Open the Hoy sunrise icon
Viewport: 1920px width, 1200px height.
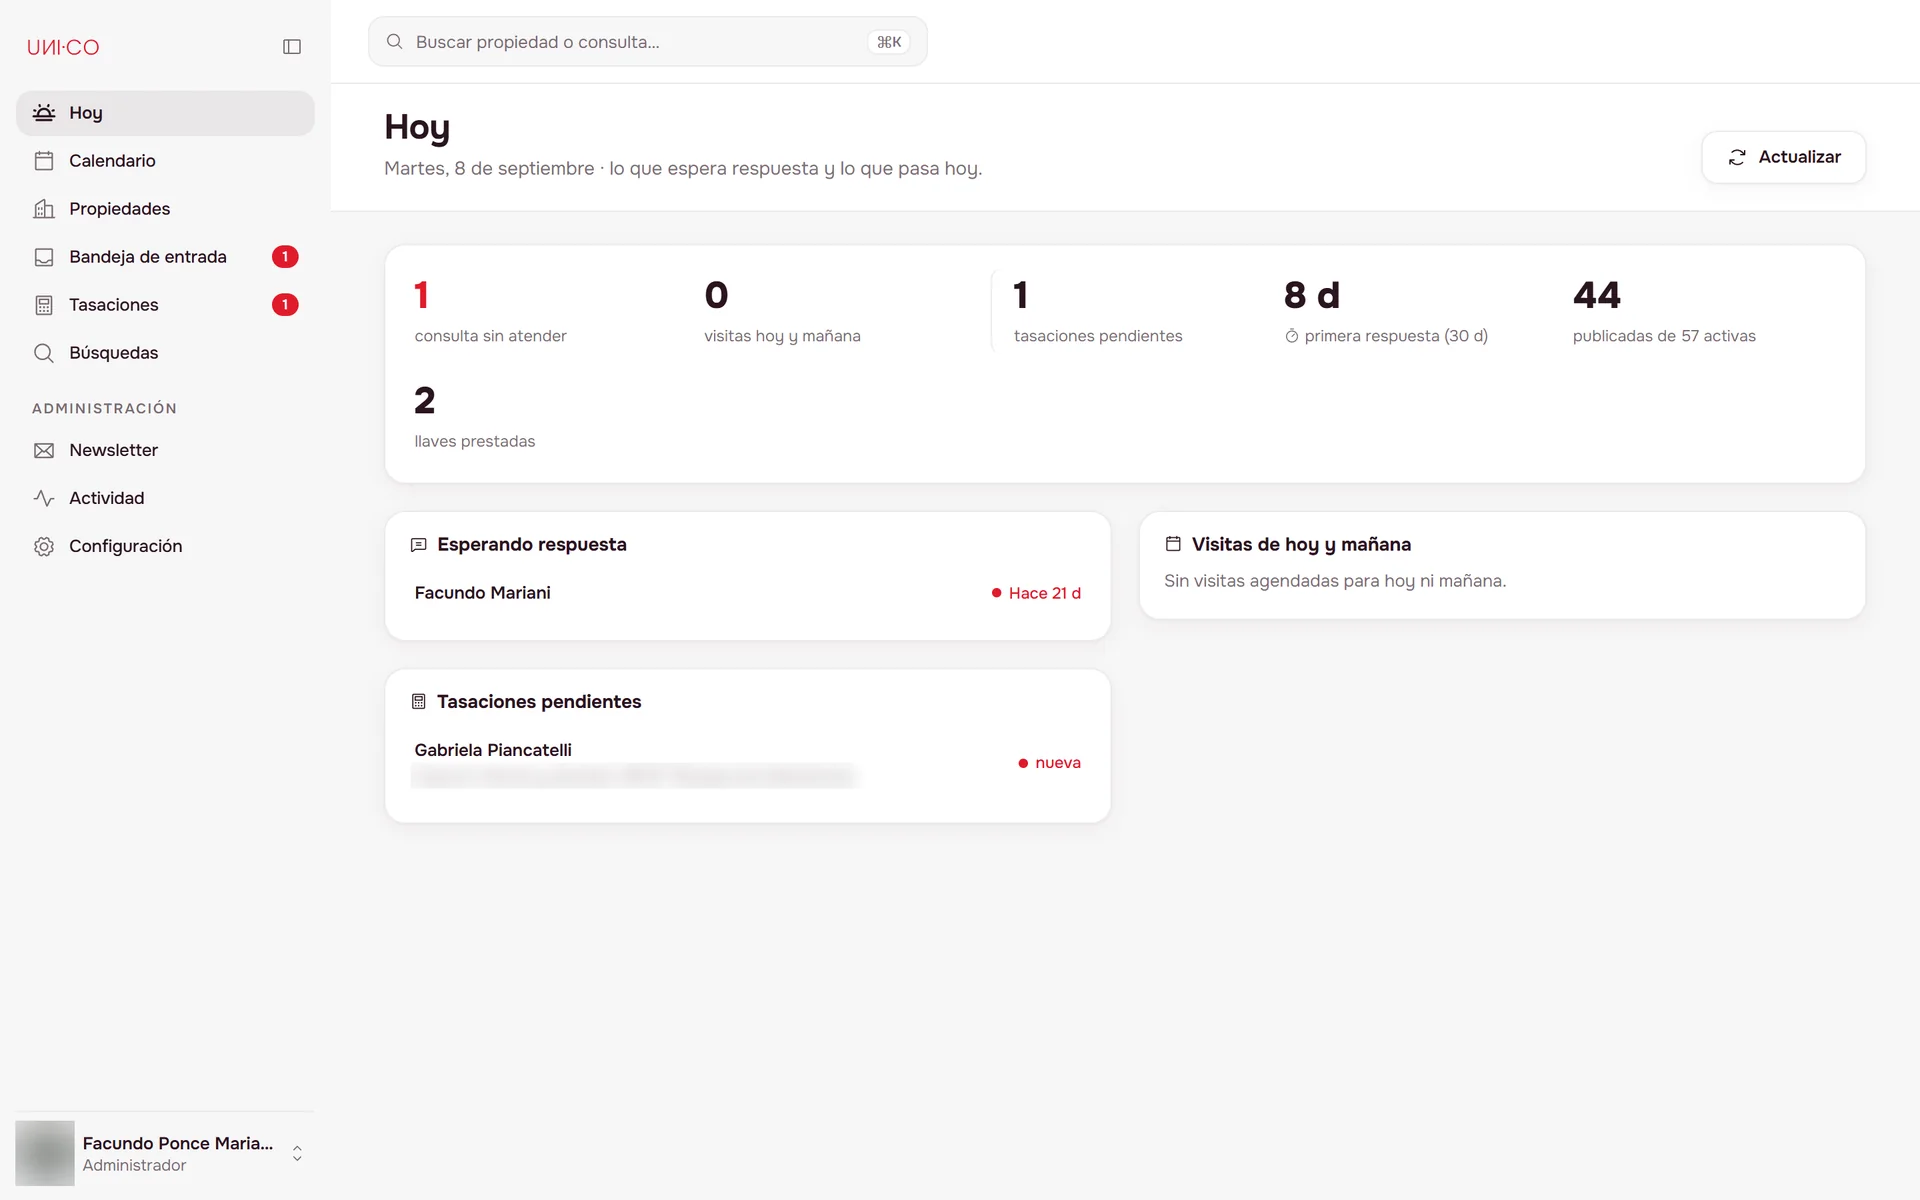point(44,113)
